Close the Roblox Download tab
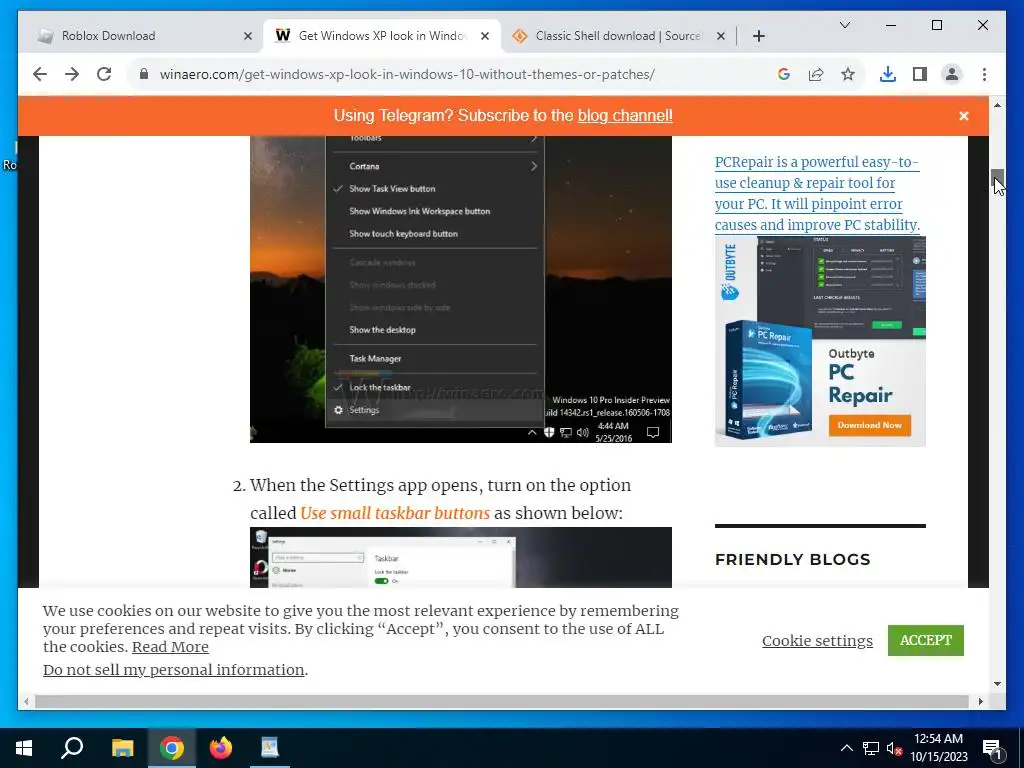 coord(248,36)
